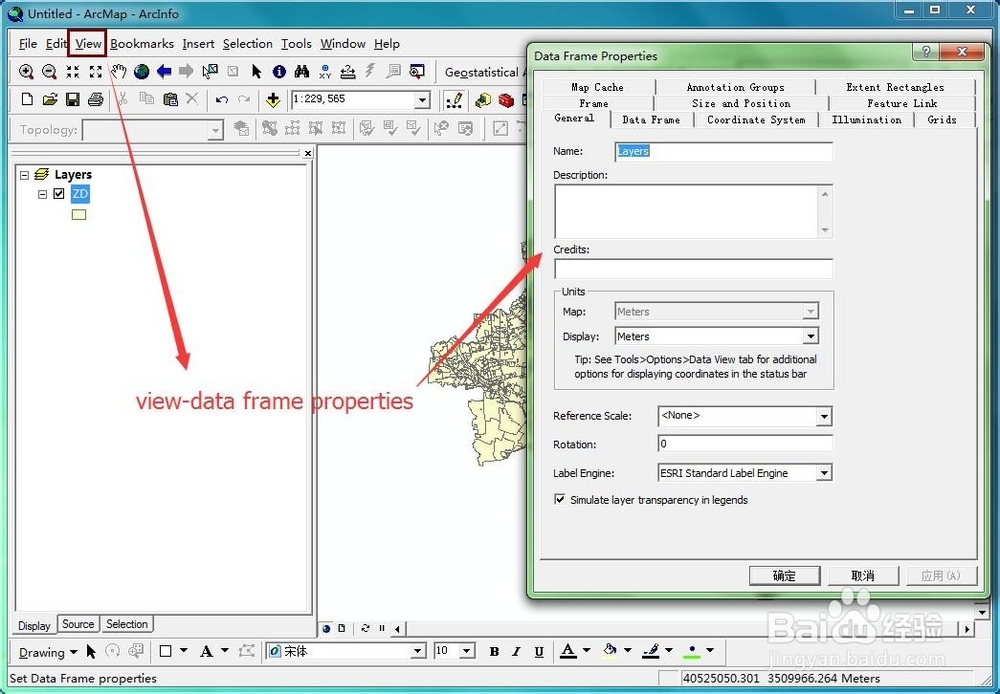Image resolution: width=1000 pixels, height=694 pixels.
Task: Switch to Source tab in table of contents
Action: click(x=78, y=624)
